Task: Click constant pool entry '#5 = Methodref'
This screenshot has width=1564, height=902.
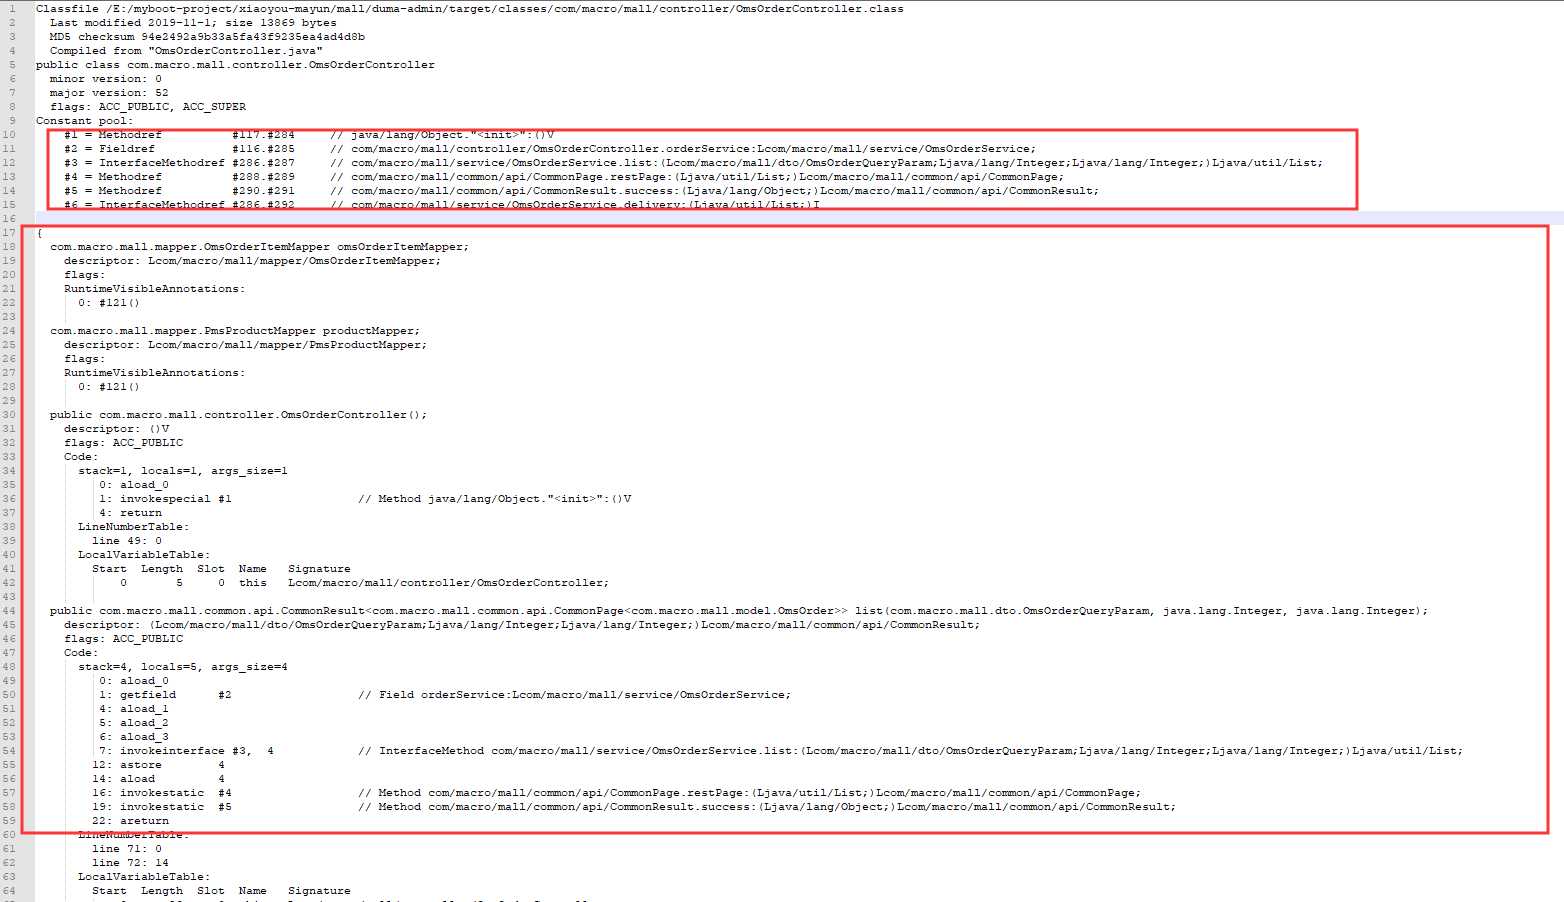Action: click(x=581, y=190)
